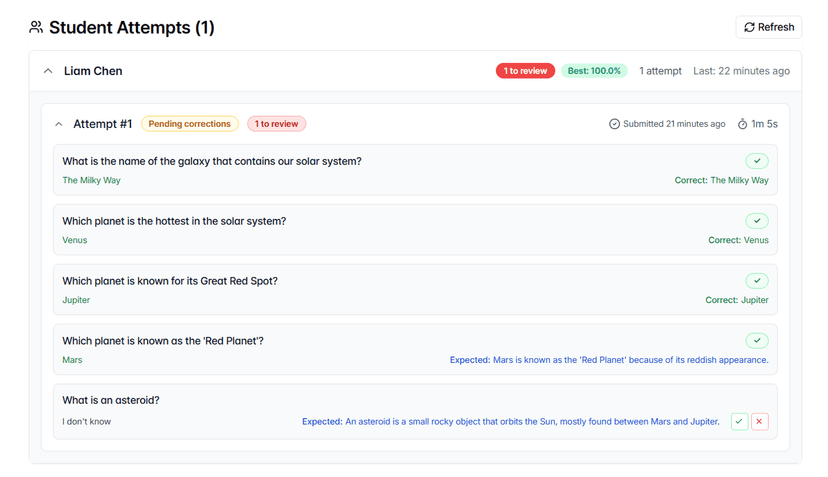Mark asteroid answer as correct

pos(739,421)
